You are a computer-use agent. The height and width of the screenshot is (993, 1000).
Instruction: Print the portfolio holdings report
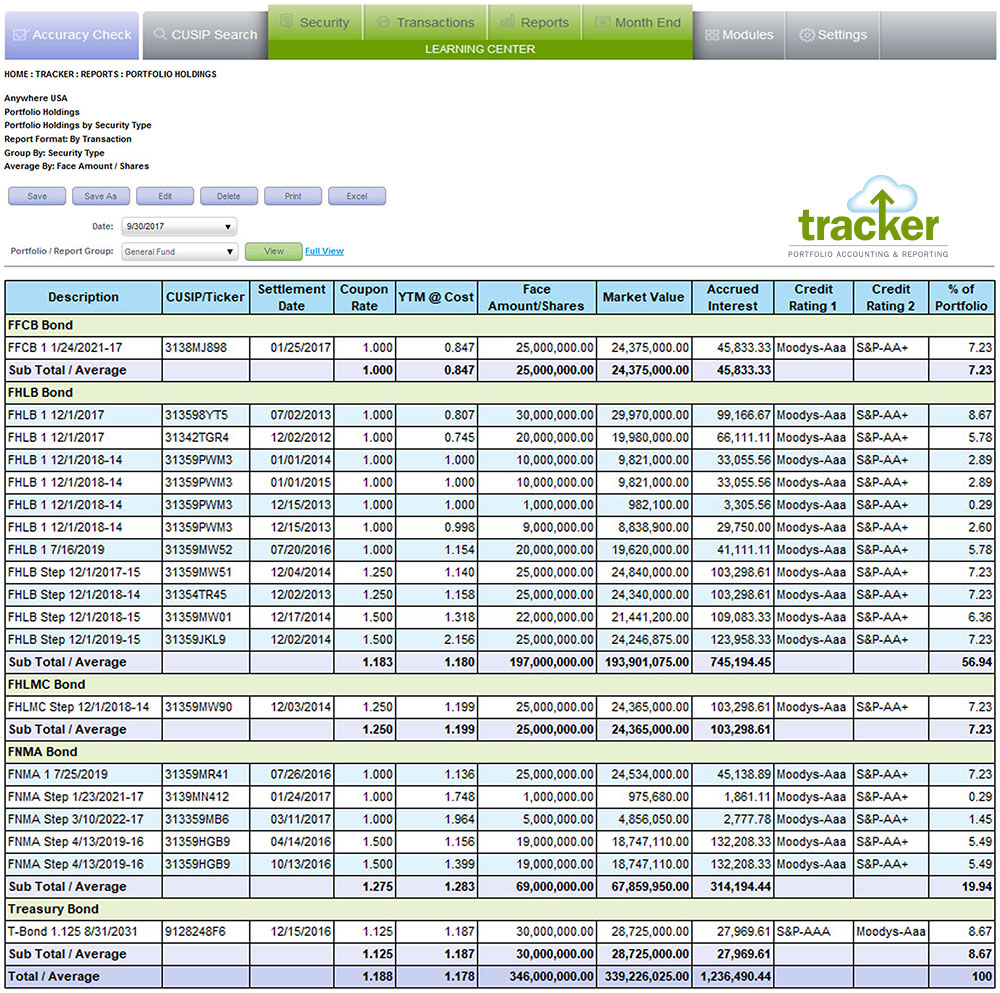pos(293,196)
